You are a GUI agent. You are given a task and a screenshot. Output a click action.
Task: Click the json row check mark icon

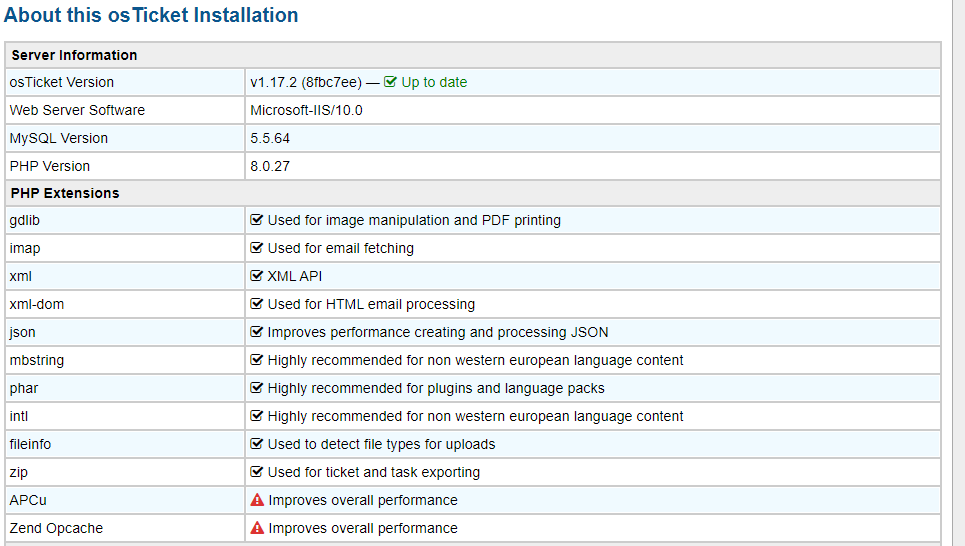[x=257, y=332]
